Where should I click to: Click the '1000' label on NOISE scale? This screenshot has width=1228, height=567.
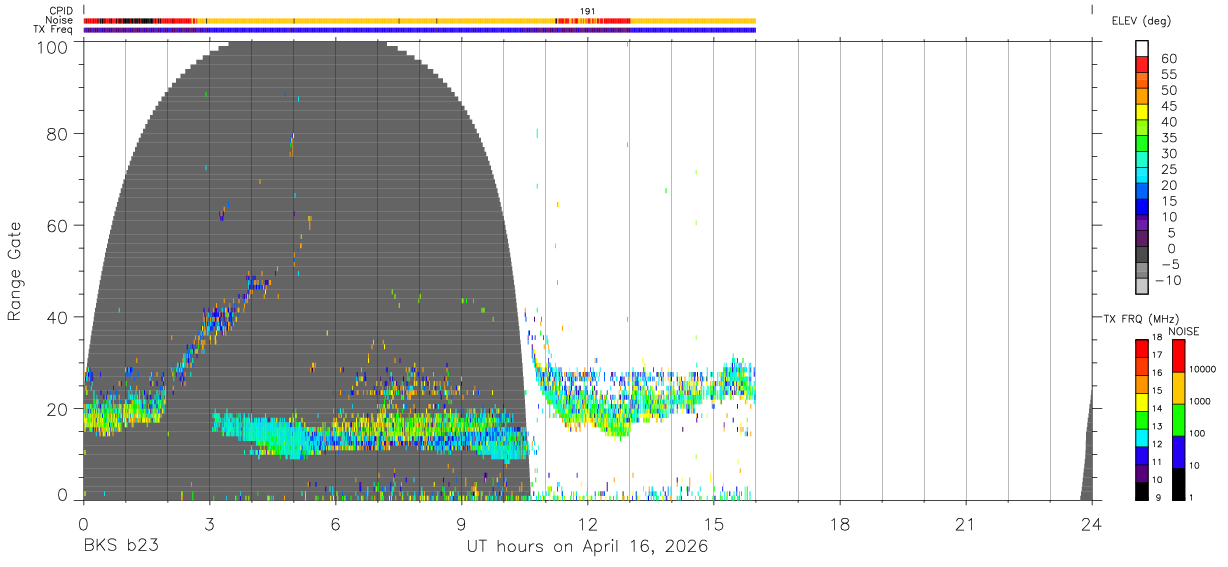[1202, 402]
